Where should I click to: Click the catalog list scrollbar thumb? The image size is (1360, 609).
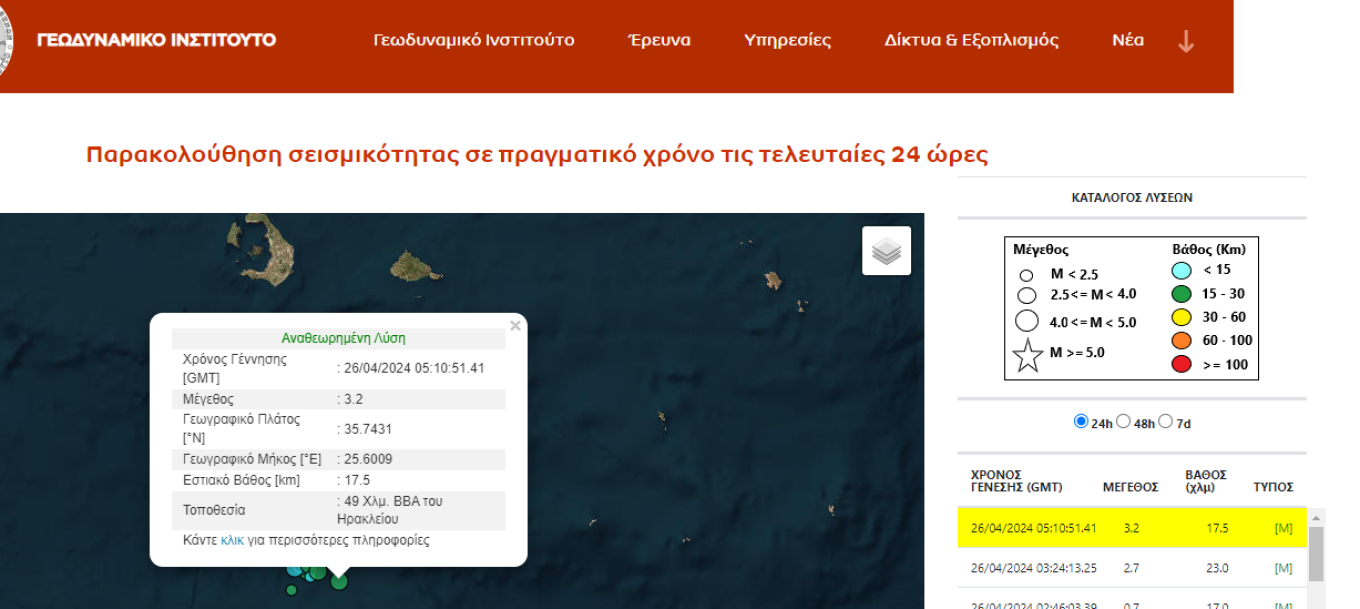(1316, 553)
